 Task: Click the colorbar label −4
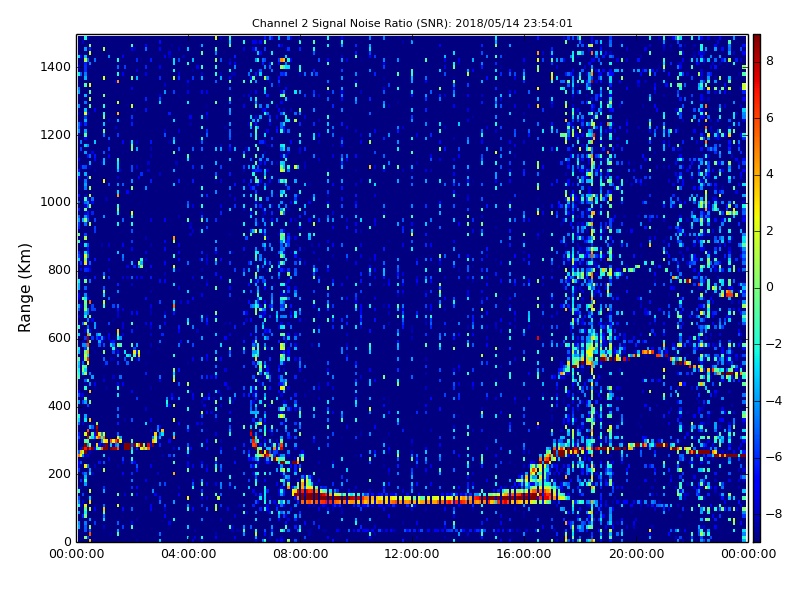pos(774,401)
